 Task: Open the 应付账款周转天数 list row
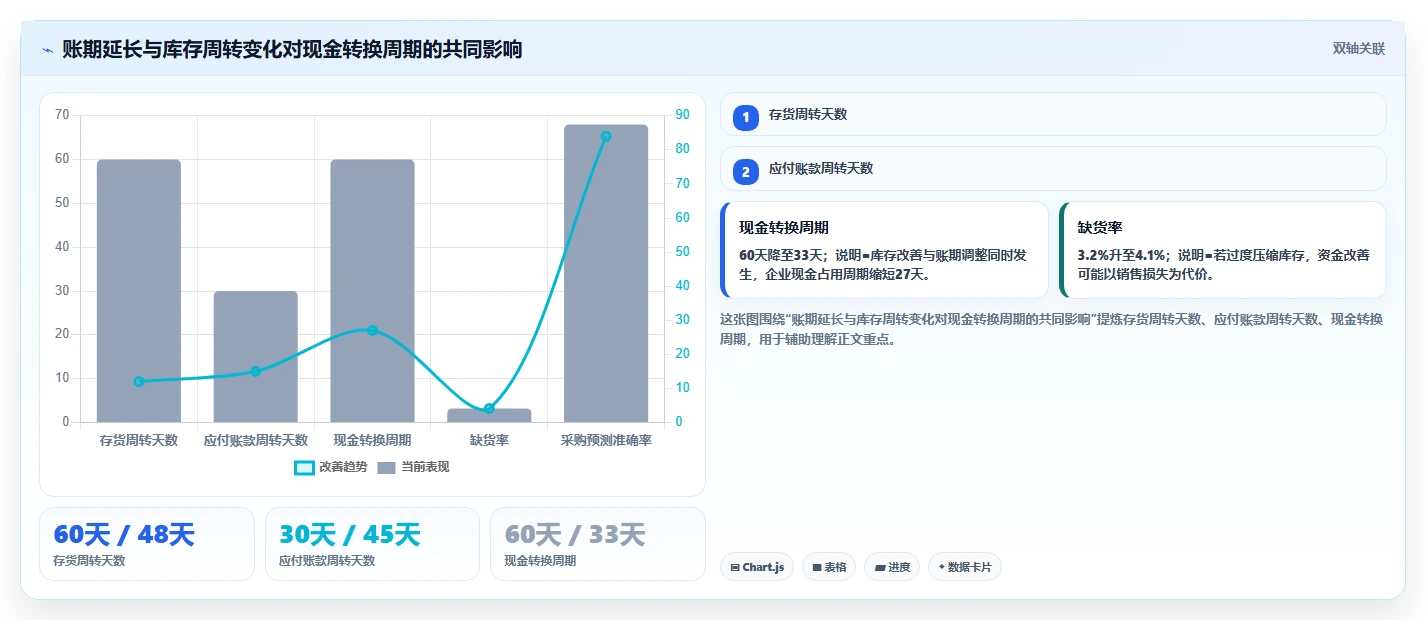(1053, 168)
